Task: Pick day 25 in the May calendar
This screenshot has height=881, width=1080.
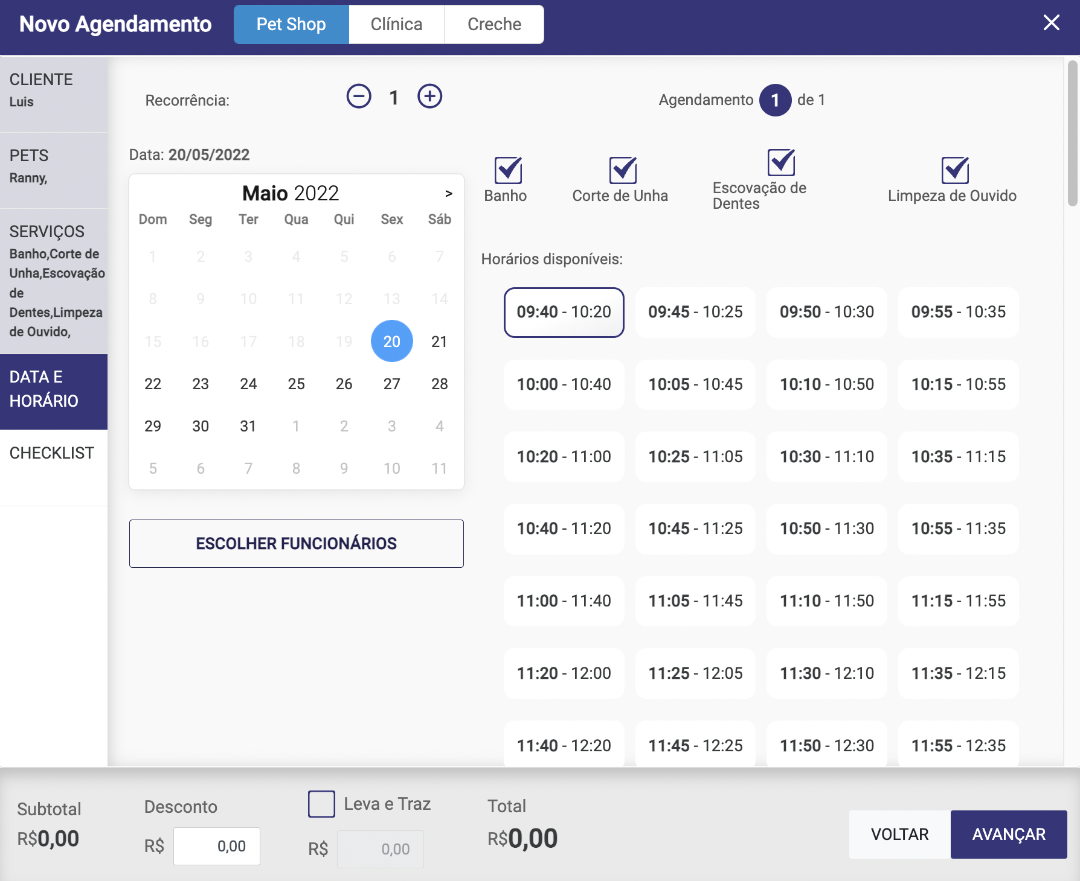Action: [296, 384]
